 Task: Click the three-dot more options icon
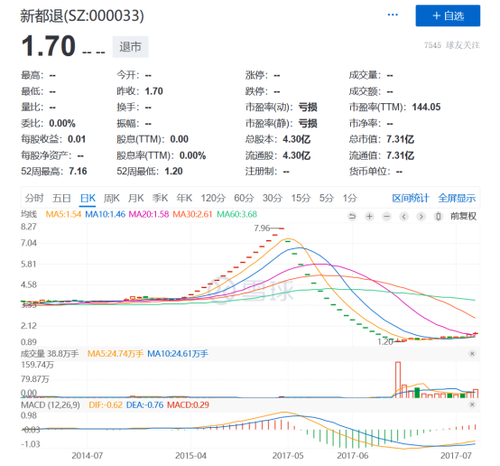coord(393,15)
